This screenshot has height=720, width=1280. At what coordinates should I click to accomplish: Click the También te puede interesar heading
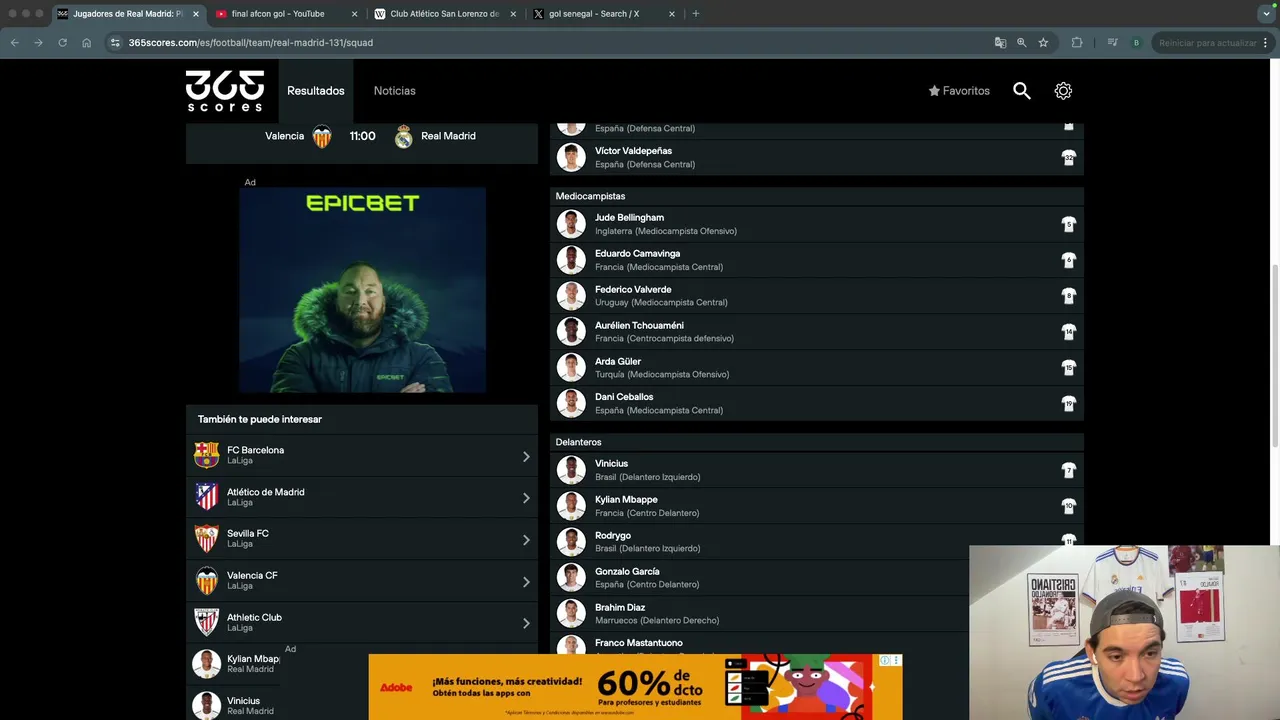(260, 419)
